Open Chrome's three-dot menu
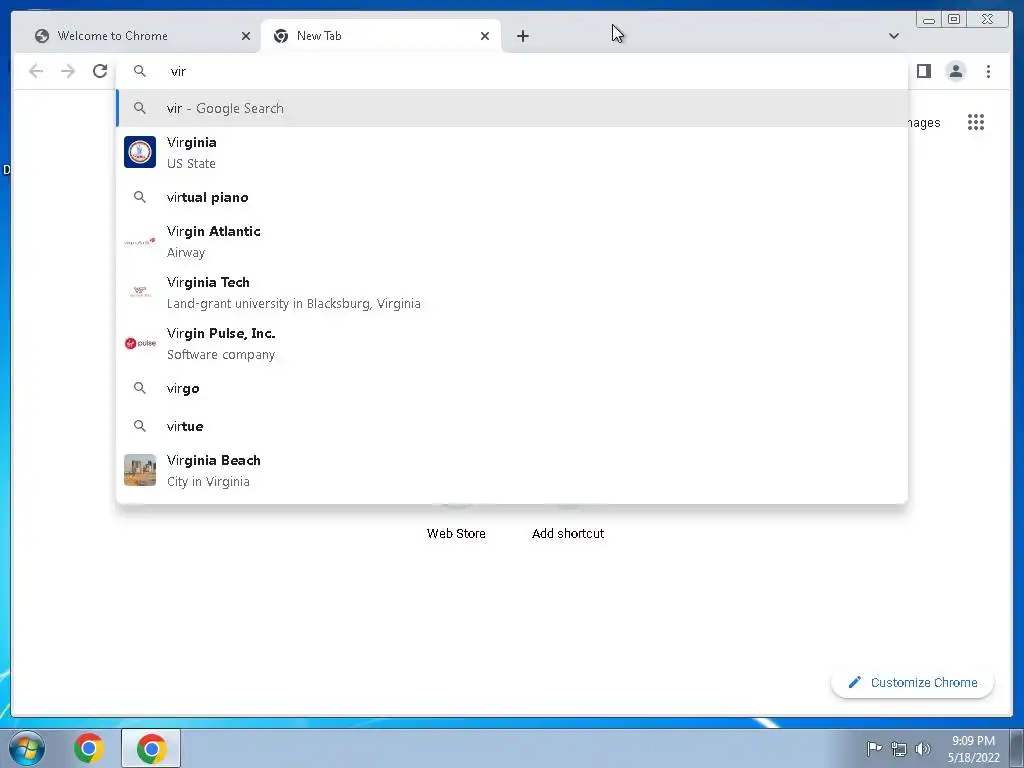This screenshot has height=768, width=1024. [988, 71]
